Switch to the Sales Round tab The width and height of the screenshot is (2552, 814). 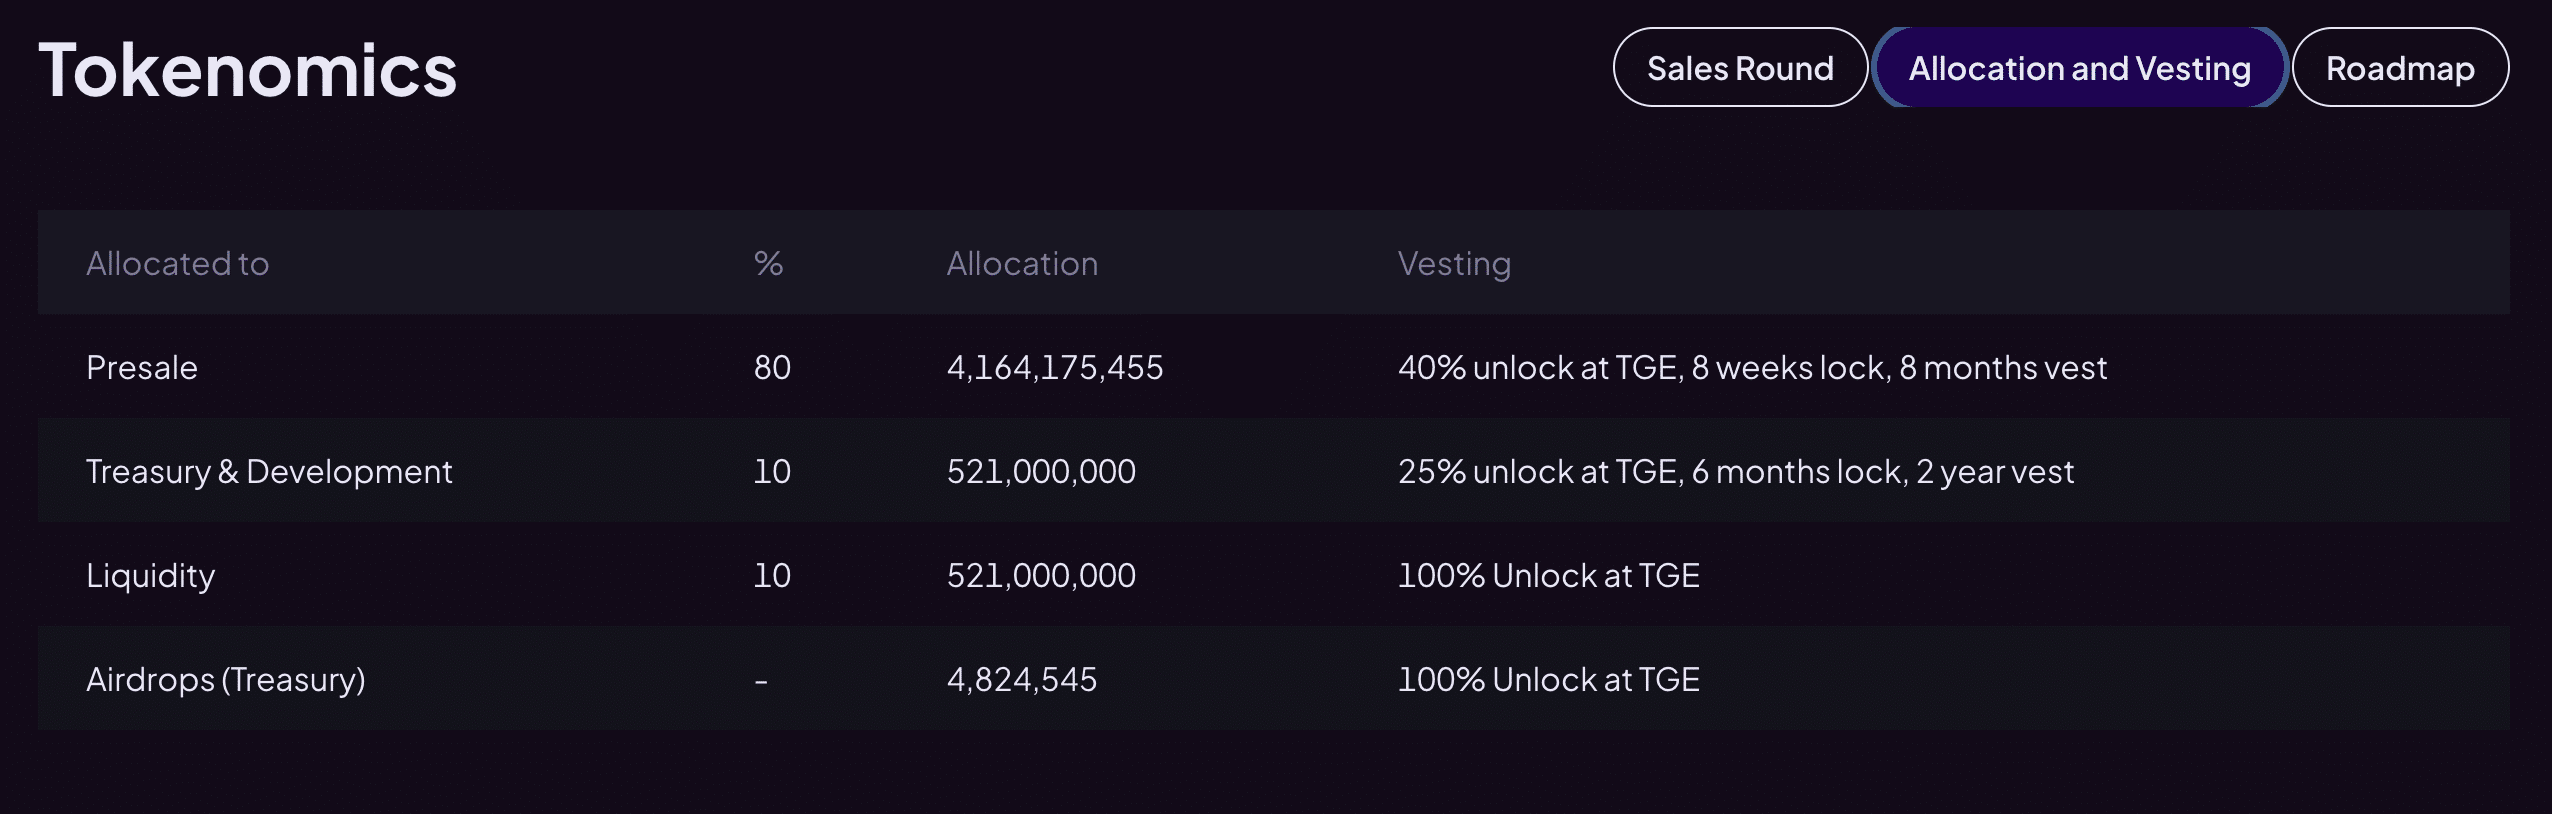(1740, 68)
